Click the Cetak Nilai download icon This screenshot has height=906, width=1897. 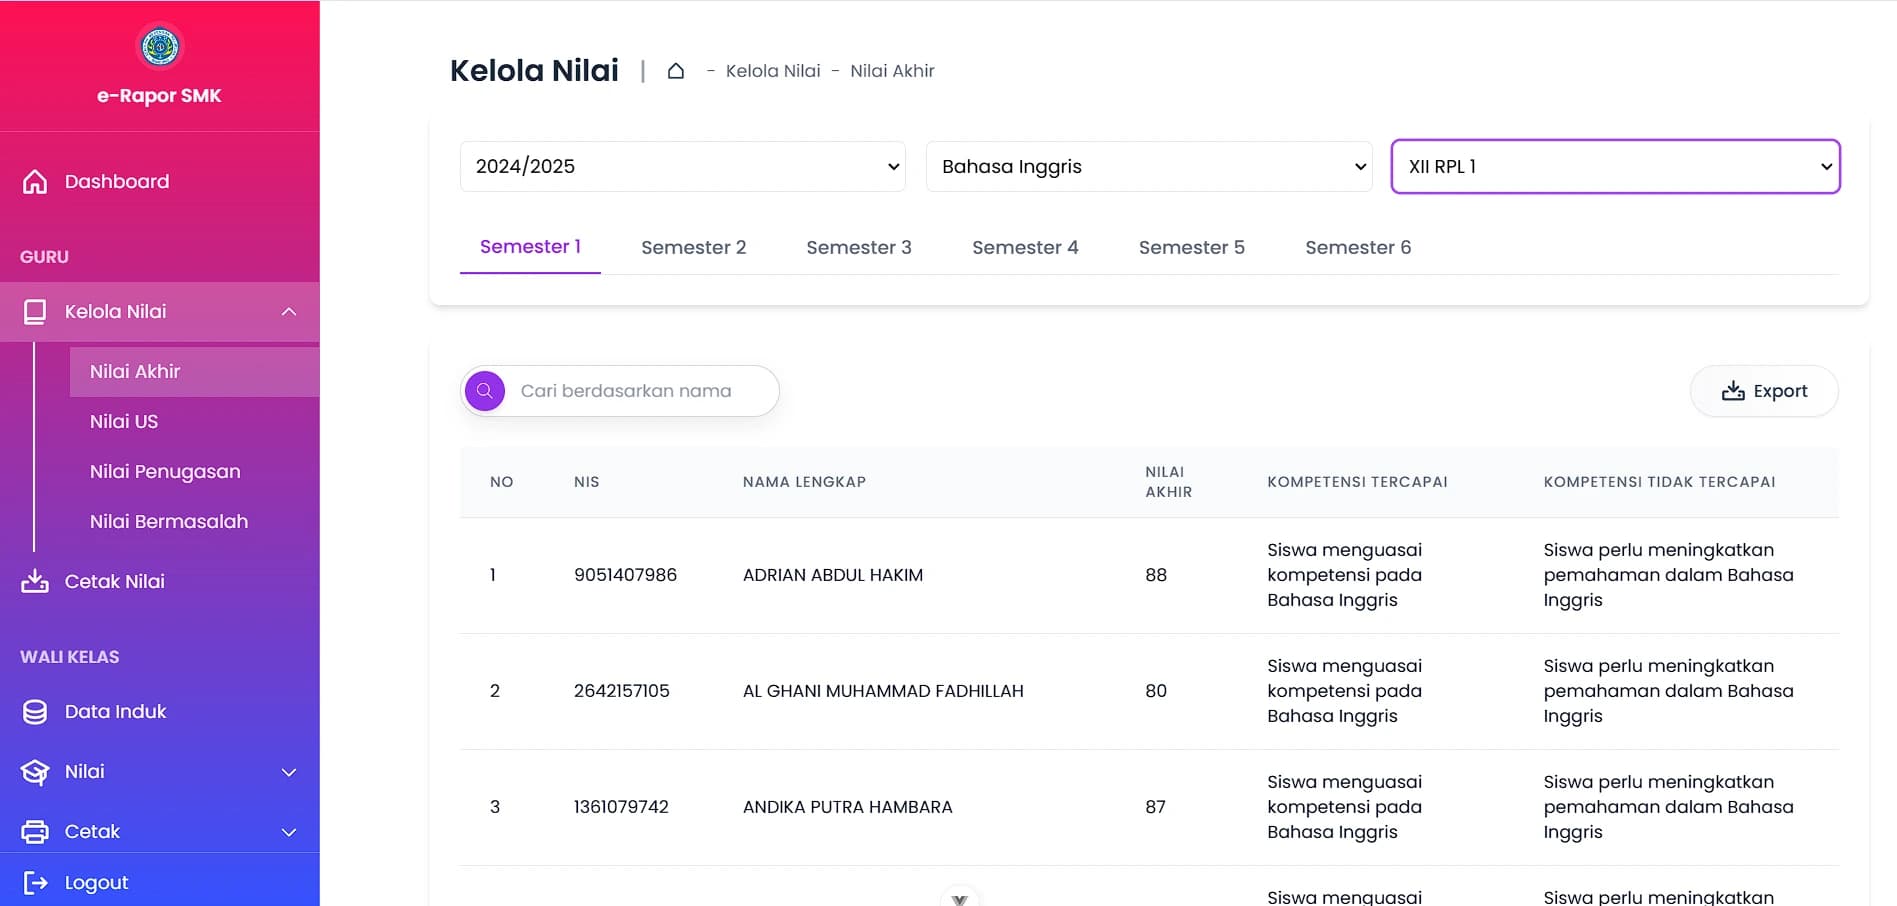tap(35, 582)
